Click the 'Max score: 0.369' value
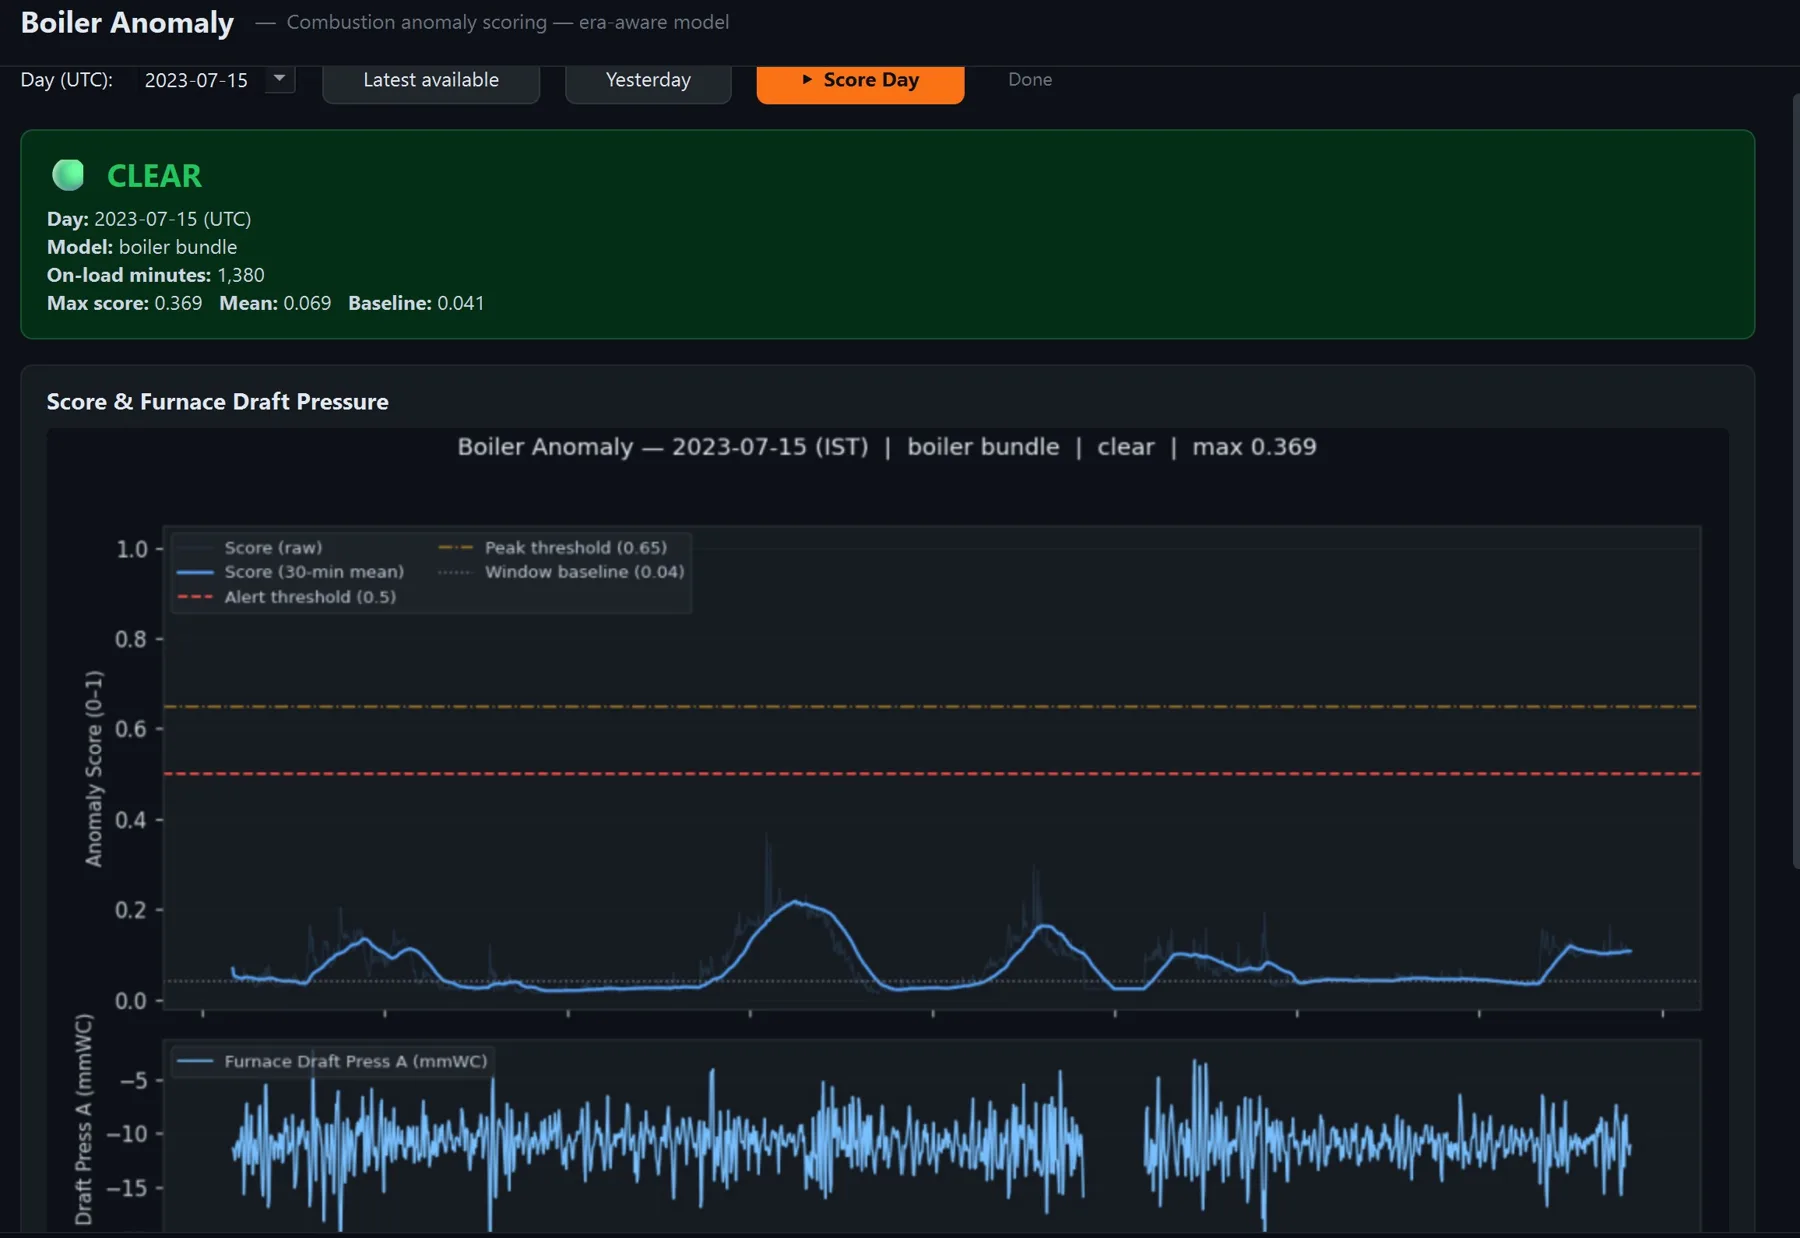1800x1238 pixels. click(124, 303)
